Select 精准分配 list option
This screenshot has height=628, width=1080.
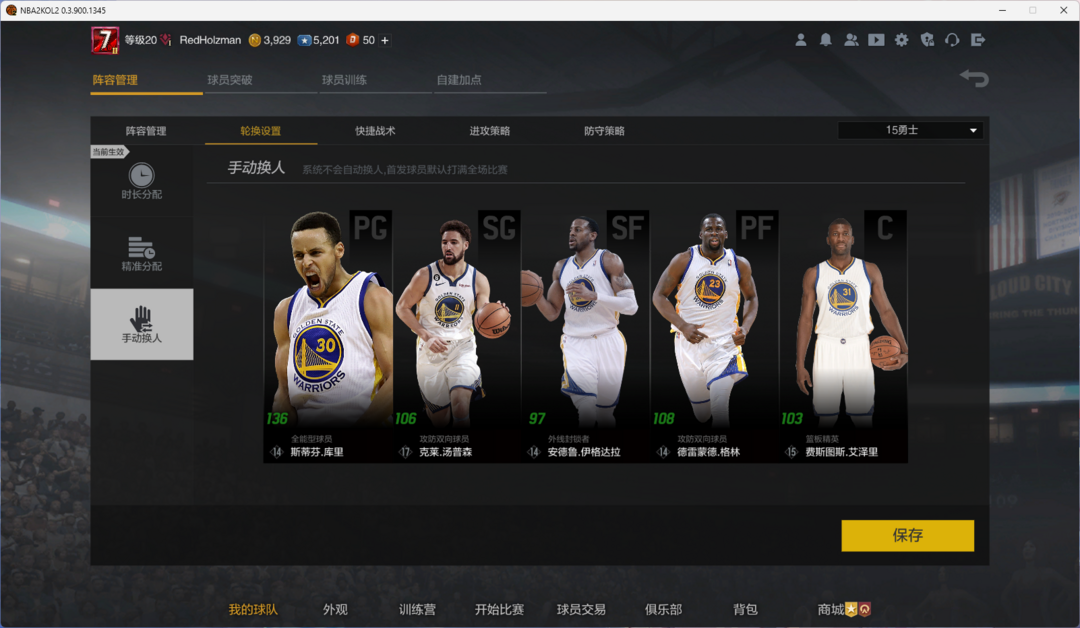coord(142,253)
